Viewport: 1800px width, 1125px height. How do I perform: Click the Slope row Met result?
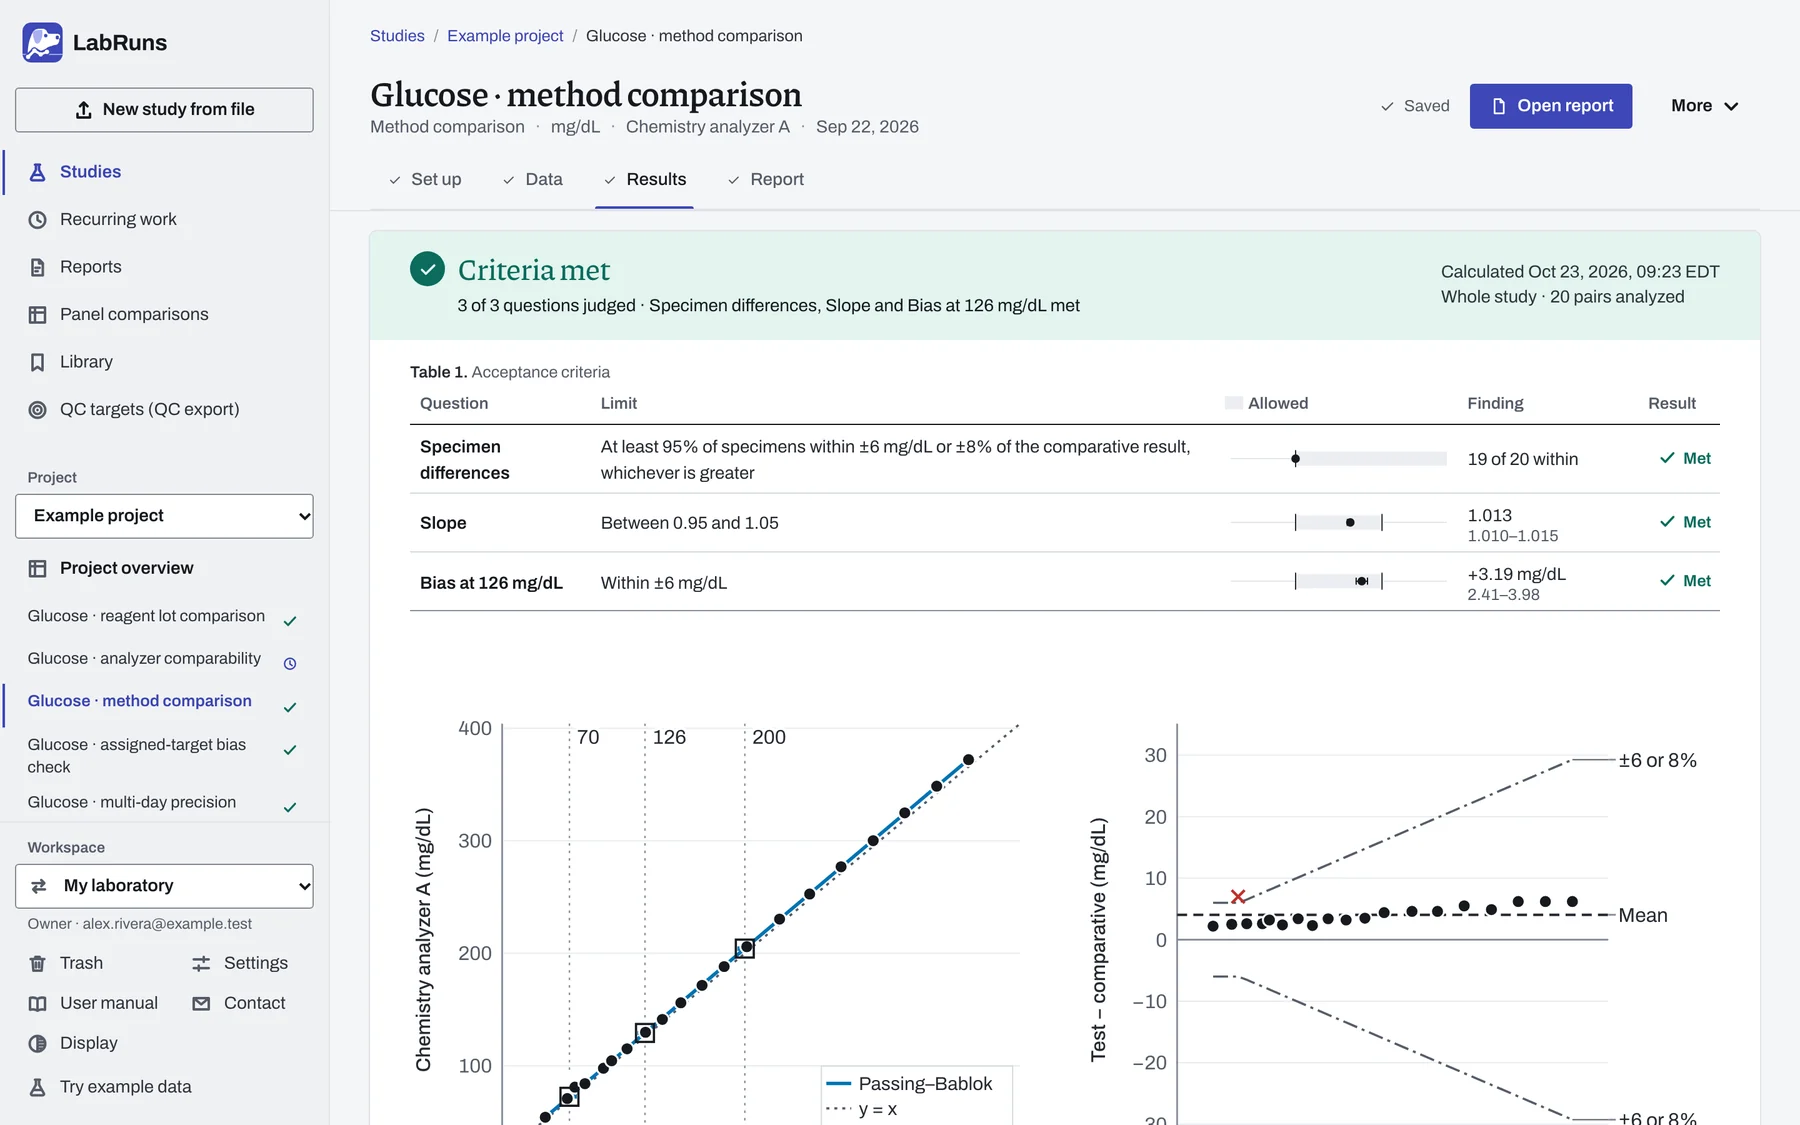coord(1685,522)
